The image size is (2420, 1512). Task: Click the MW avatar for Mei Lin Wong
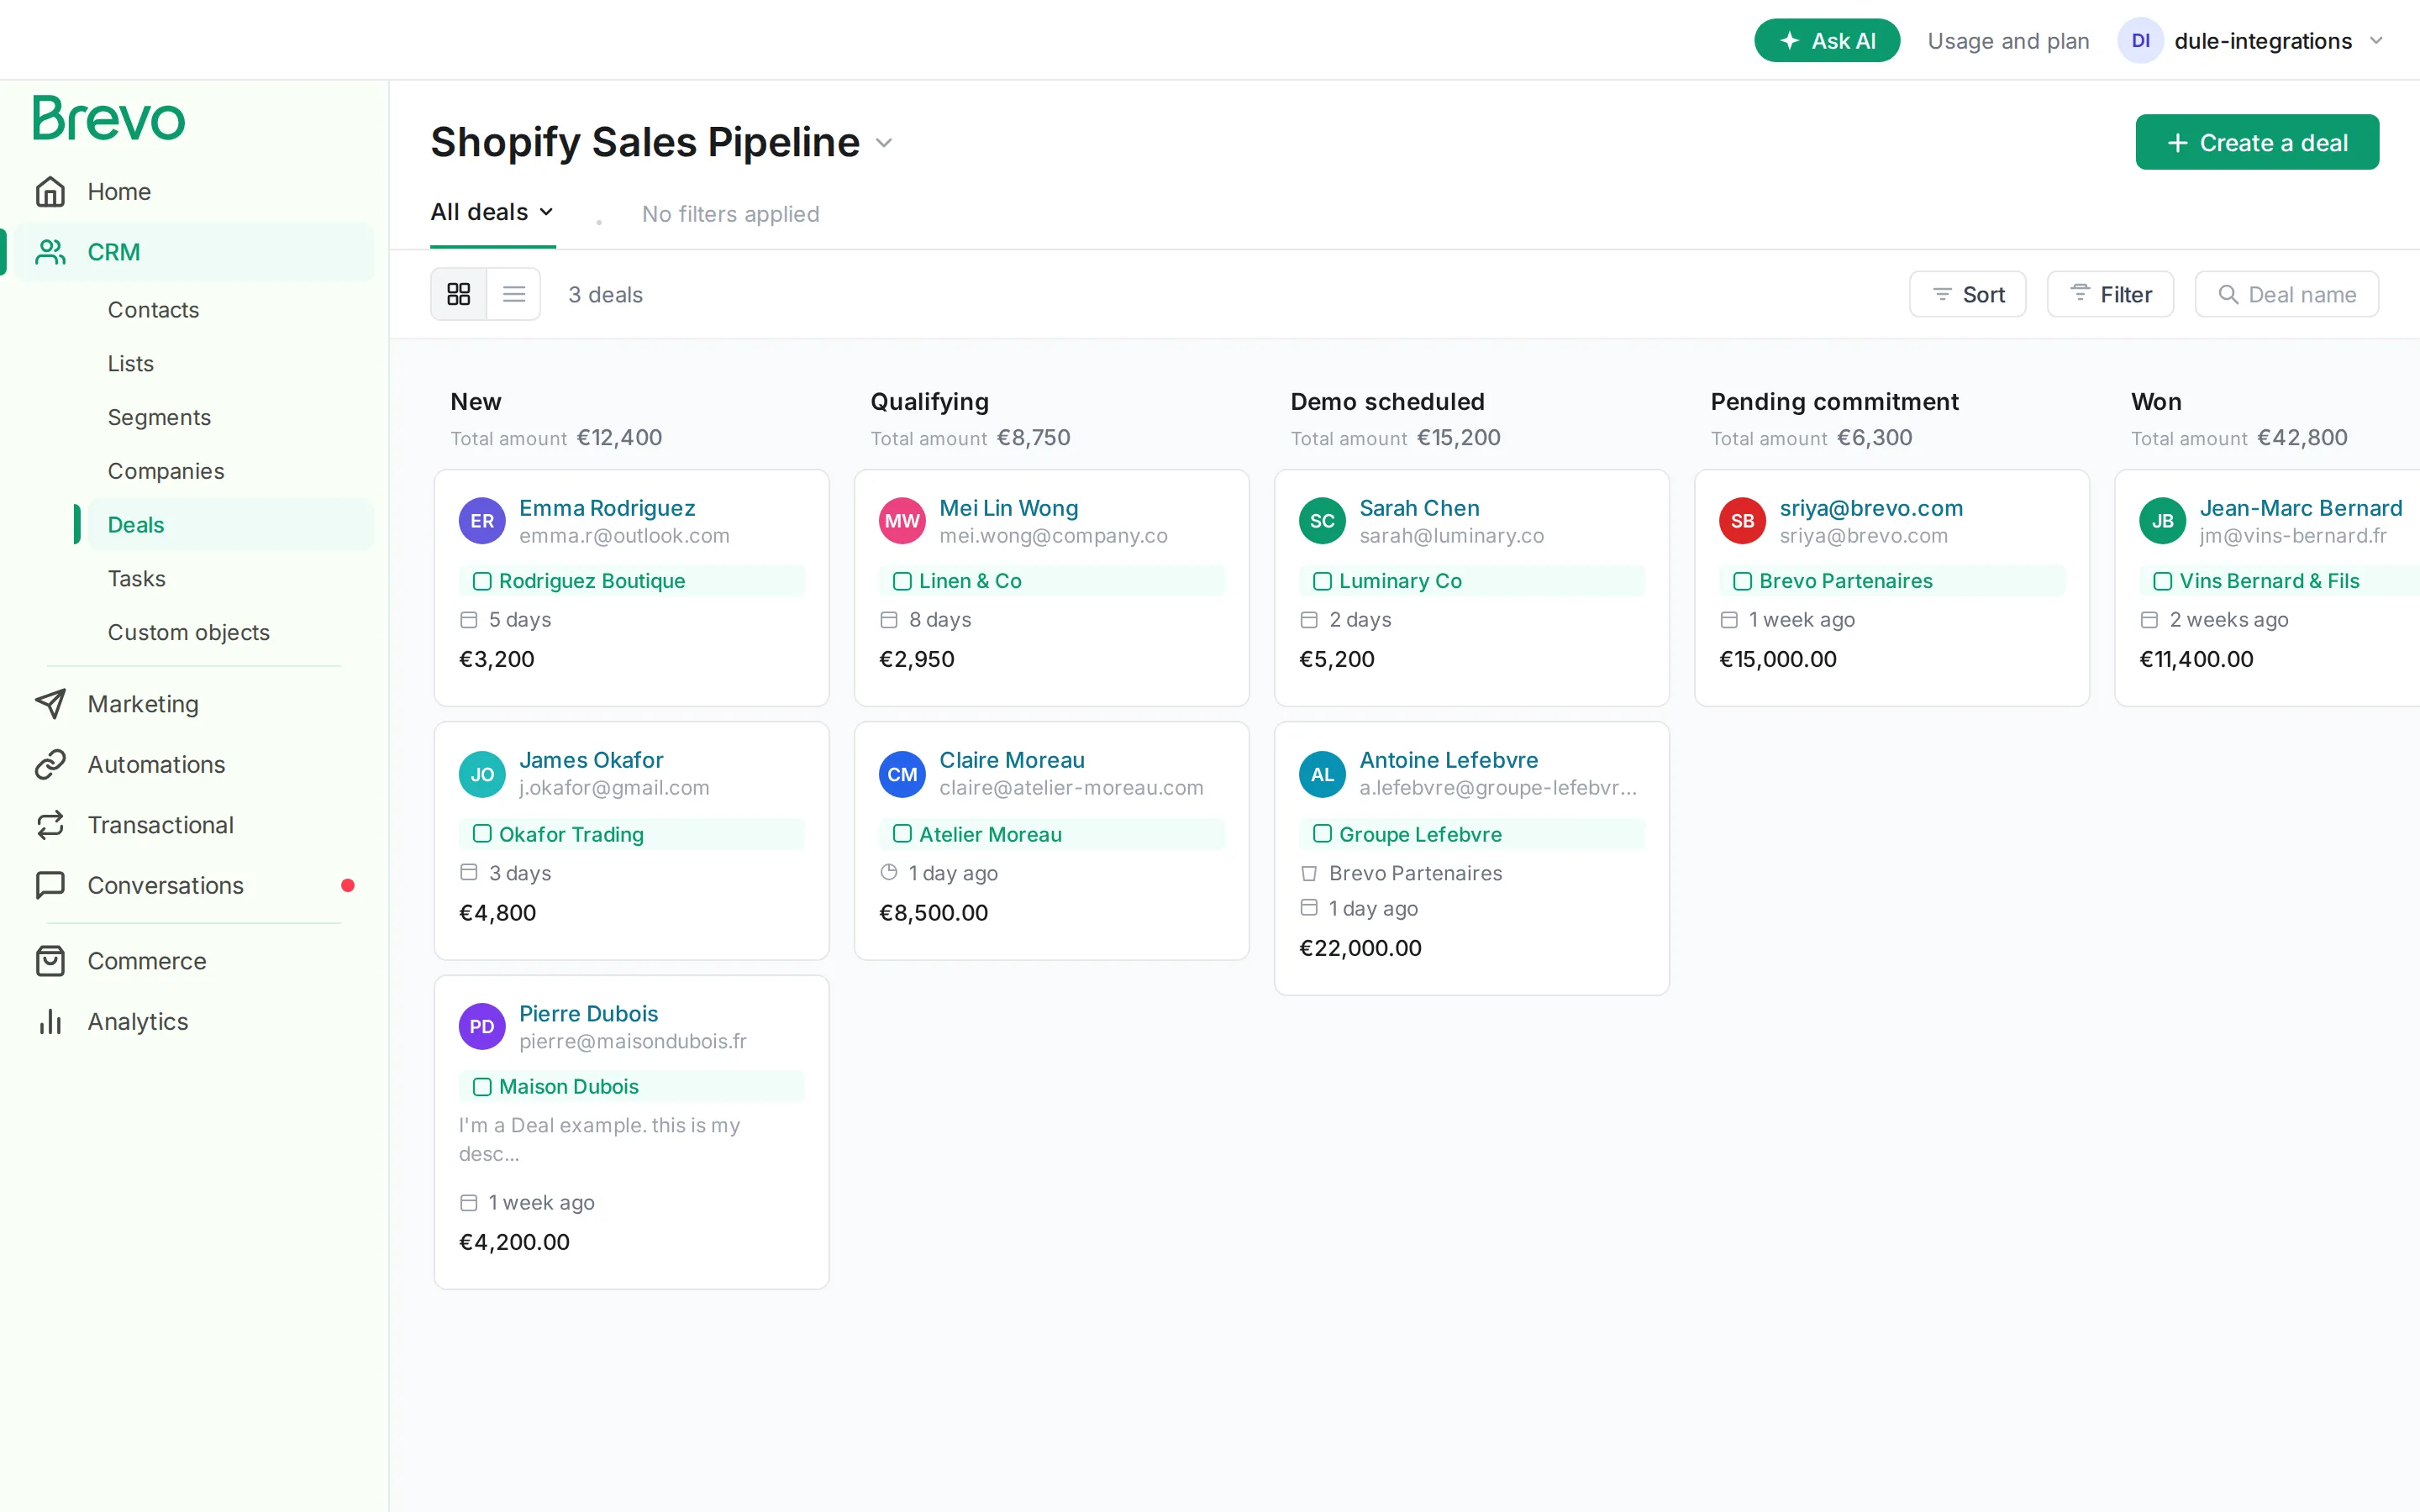902,521
